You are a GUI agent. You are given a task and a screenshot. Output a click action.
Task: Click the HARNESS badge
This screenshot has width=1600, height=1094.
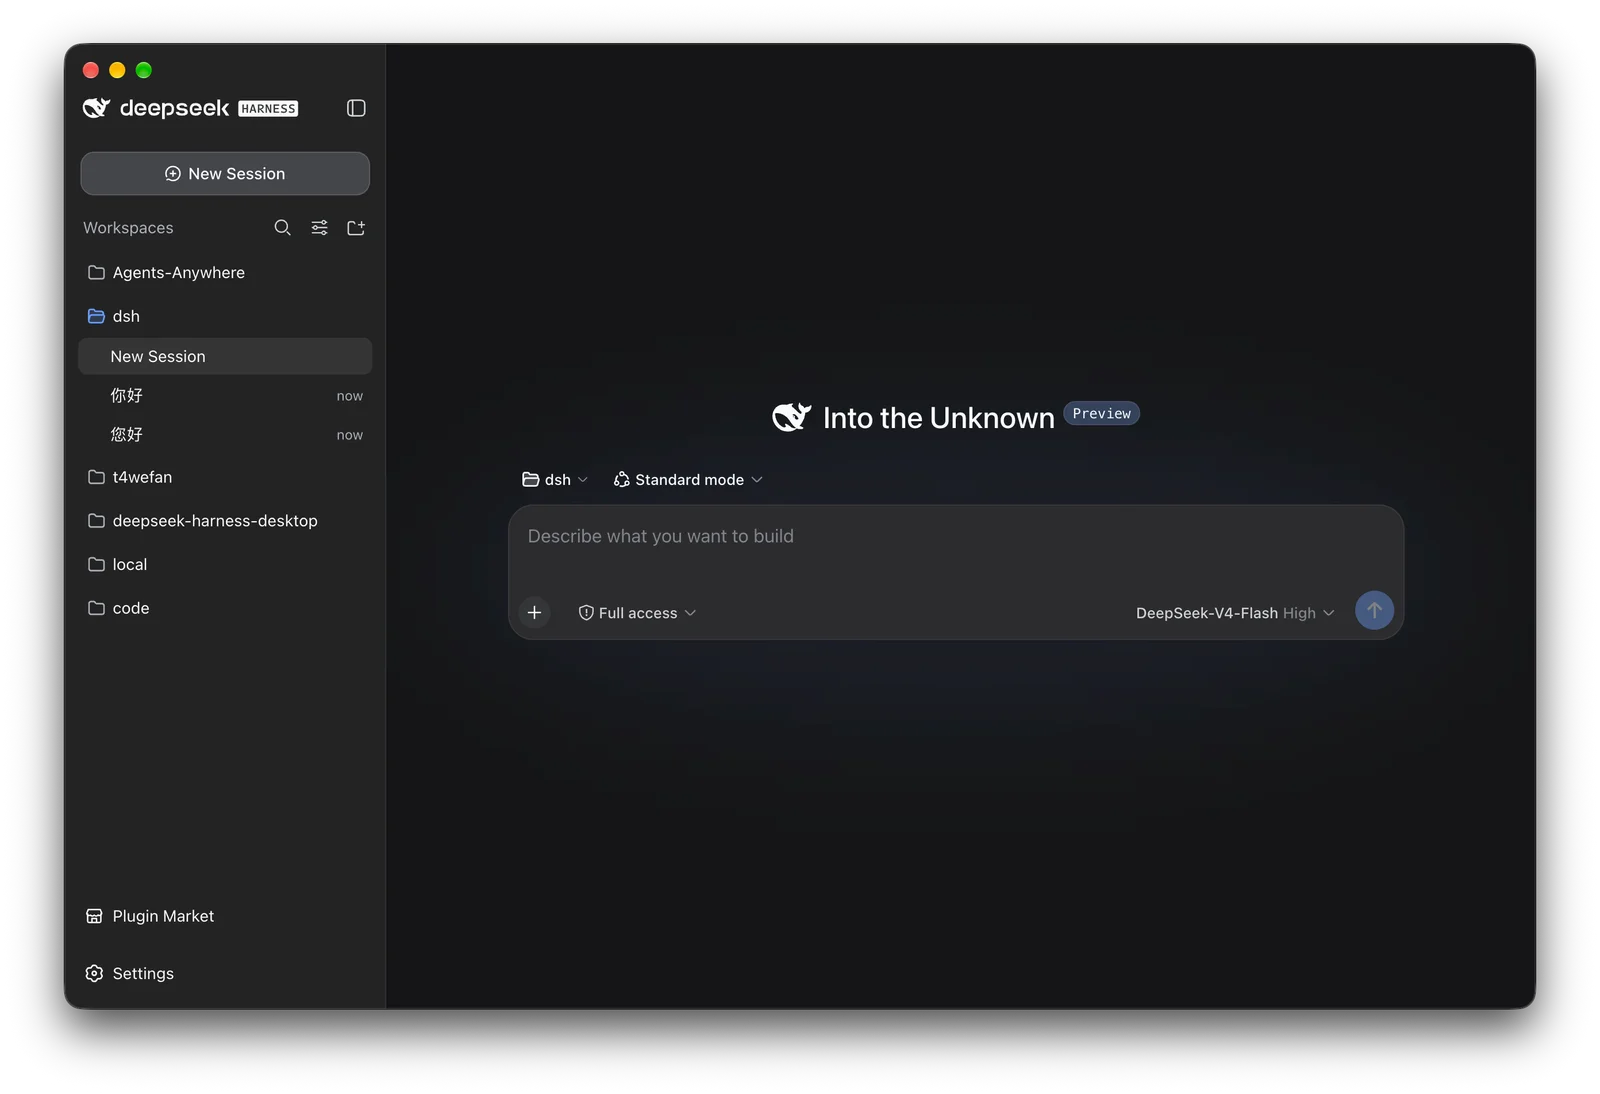[268, 109]
